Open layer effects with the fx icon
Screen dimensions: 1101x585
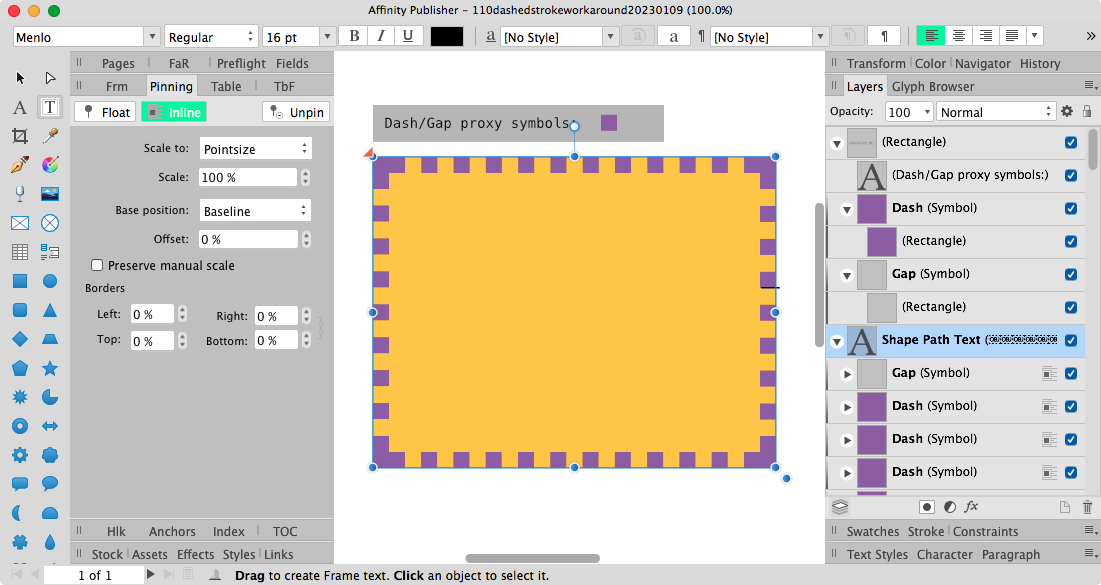[x=970, y=507]
